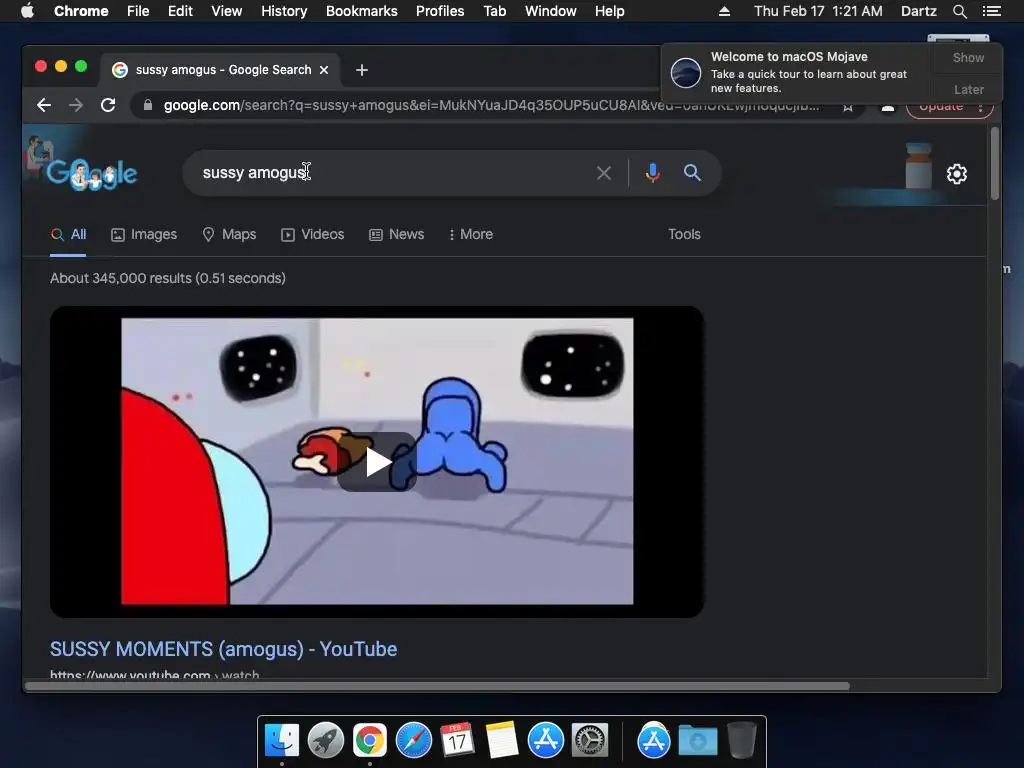
Task: Open App Store icon right of Dock divider
Action: coord(654,741)
